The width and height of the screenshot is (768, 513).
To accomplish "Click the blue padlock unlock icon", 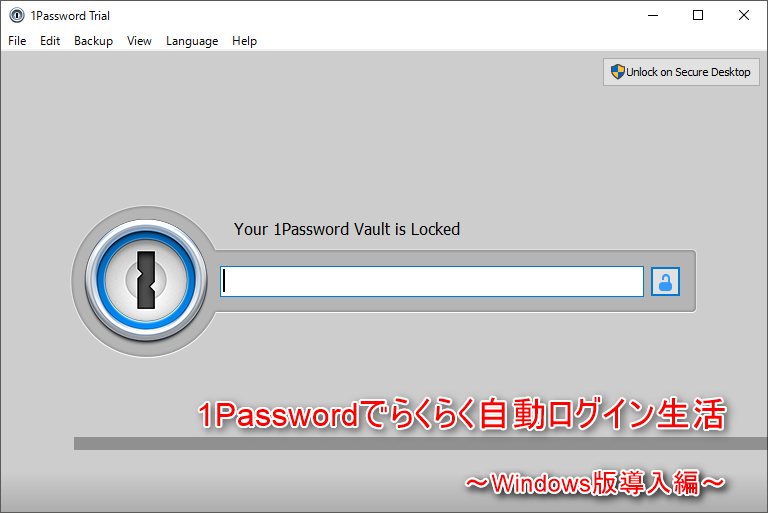I will pos(665,282).
